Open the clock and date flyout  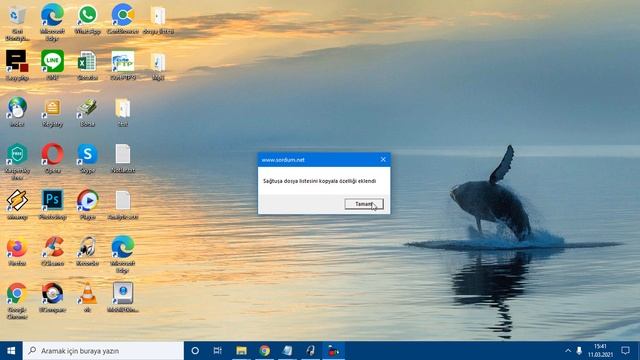pyautogui.click(x=600, y=351)
